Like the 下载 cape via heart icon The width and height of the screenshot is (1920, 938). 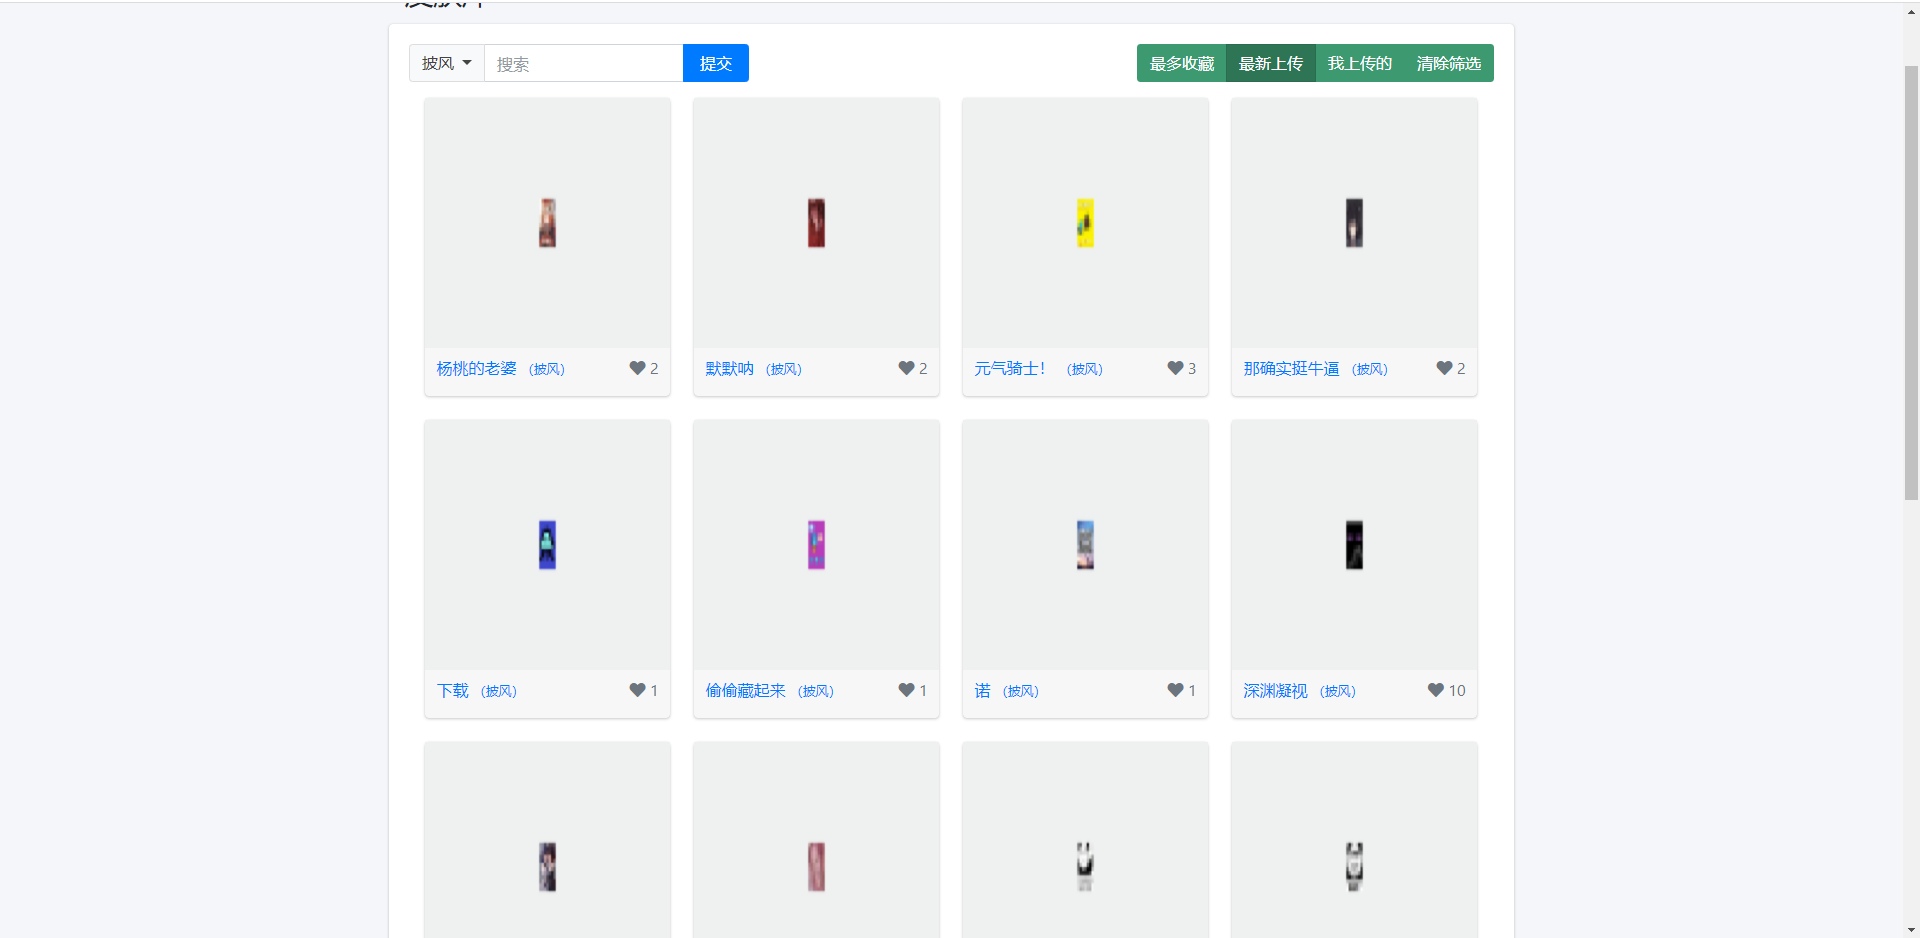pyautogui.click(x=637, y=690)
